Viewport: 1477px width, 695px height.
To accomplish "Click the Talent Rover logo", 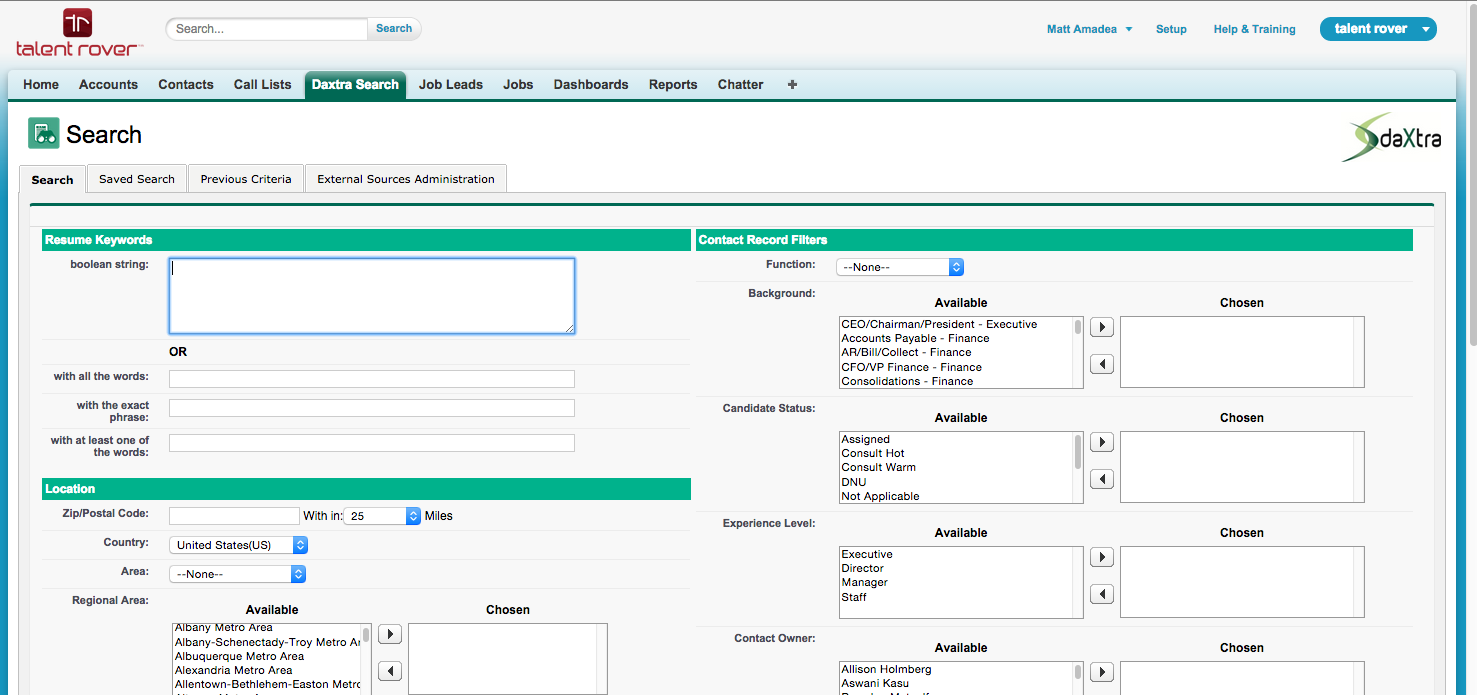I will 80,32.
